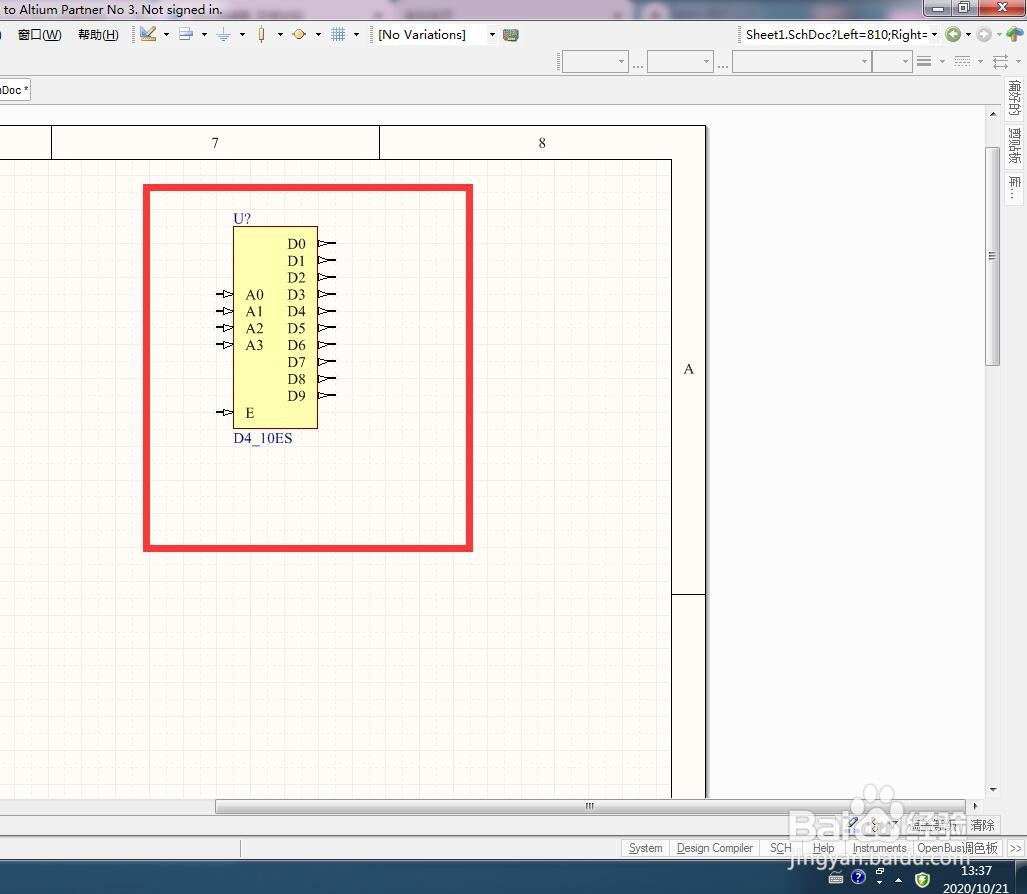The height and width of the screenshot is (894, 1027).
Task: Expand drawing utility tools dropdown arrow
Action: [166, 35]
